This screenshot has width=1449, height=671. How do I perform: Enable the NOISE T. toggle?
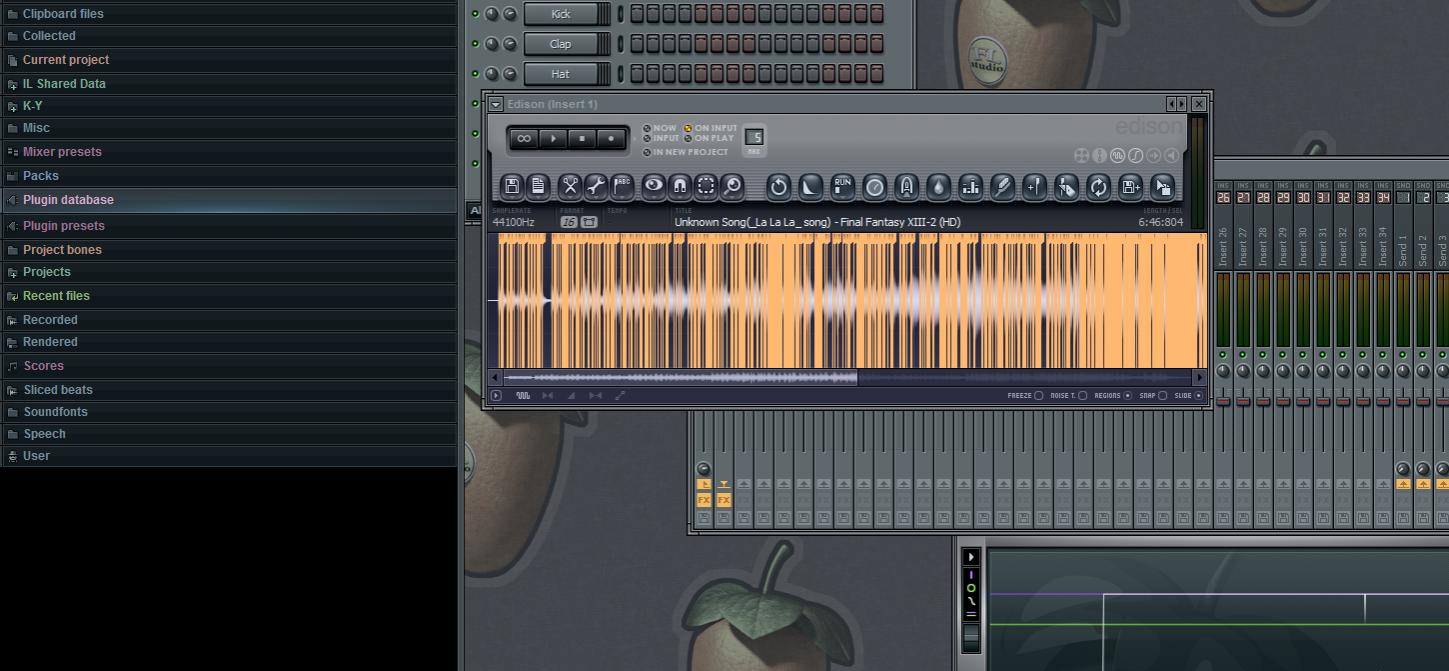pyautogui.click(x=1068, y=396)
